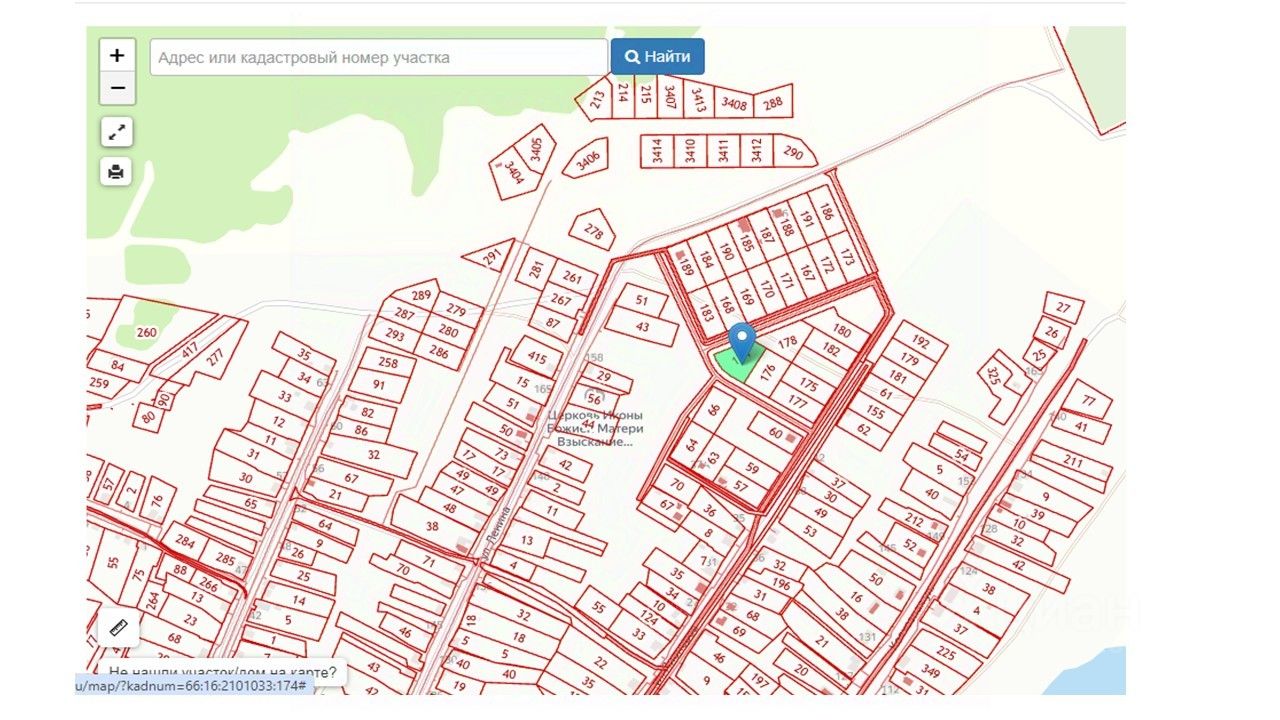
Task: Click parcel number 278
Action: pos(594,233)
